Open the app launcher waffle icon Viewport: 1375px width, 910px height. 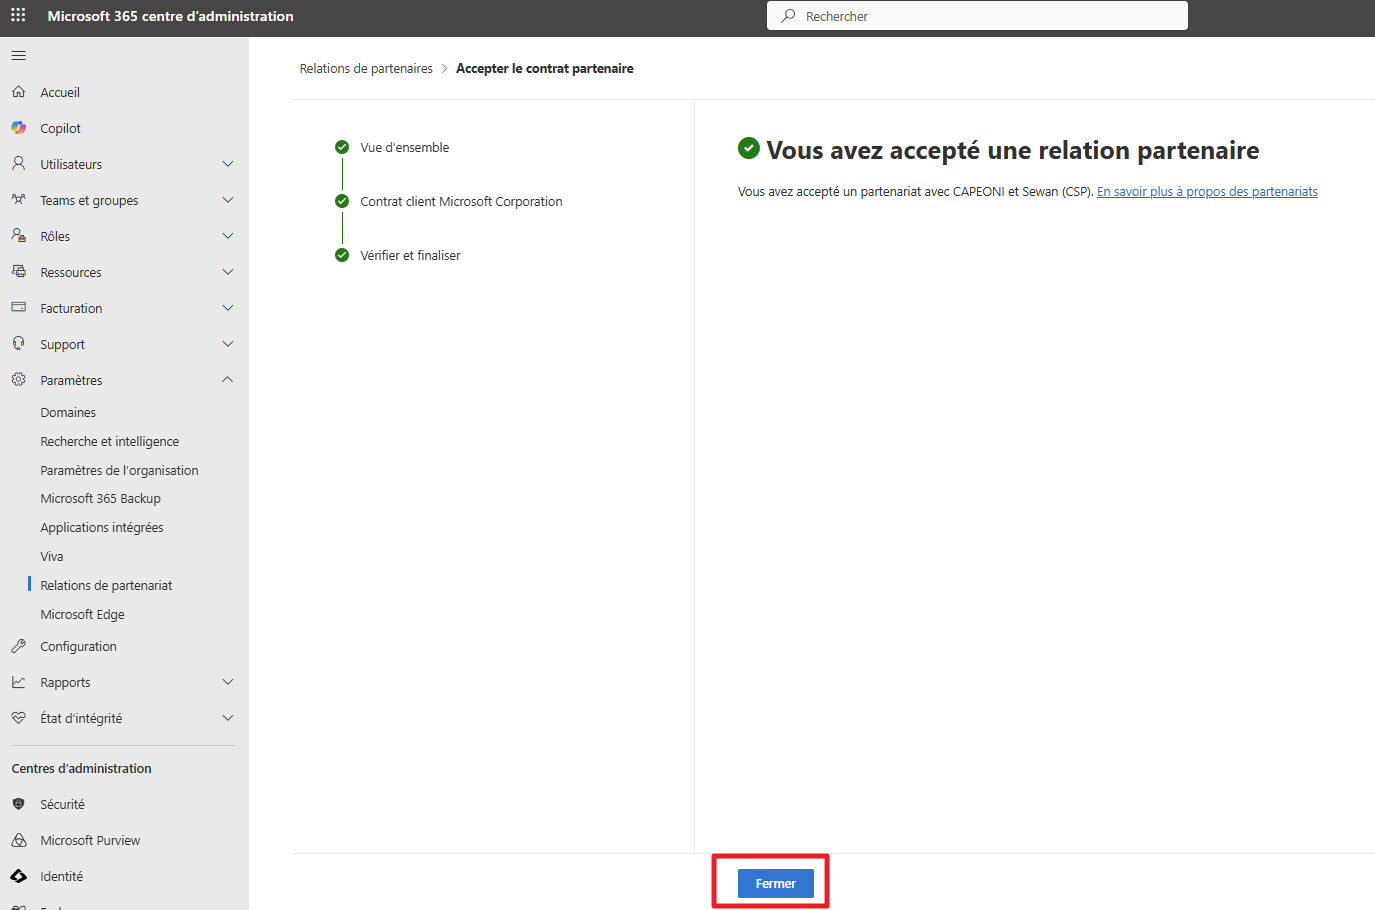(18, 15)
